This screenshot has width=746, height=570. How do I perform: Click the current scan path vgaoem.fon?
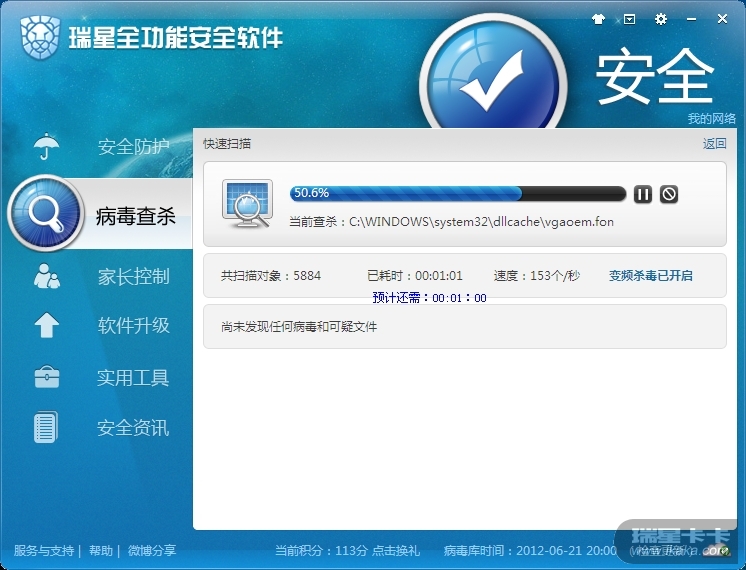tap(451, 222)
